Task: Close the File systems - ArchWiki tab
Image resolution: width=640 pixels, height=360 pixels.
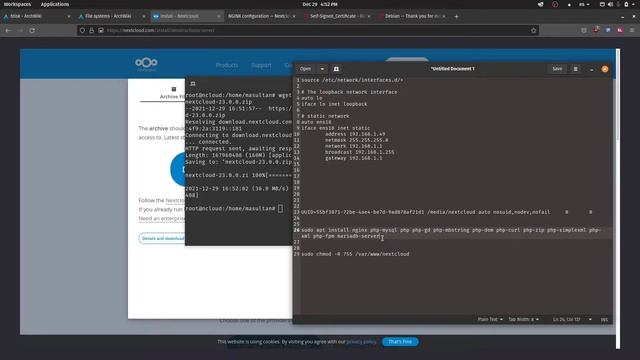Action: (x=144, y=16)
